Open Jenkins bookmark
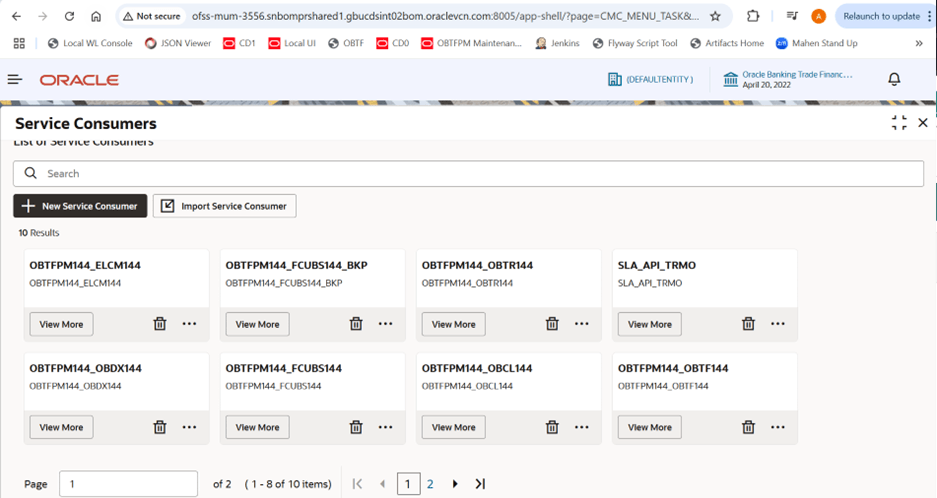 [x=557, y=43]
